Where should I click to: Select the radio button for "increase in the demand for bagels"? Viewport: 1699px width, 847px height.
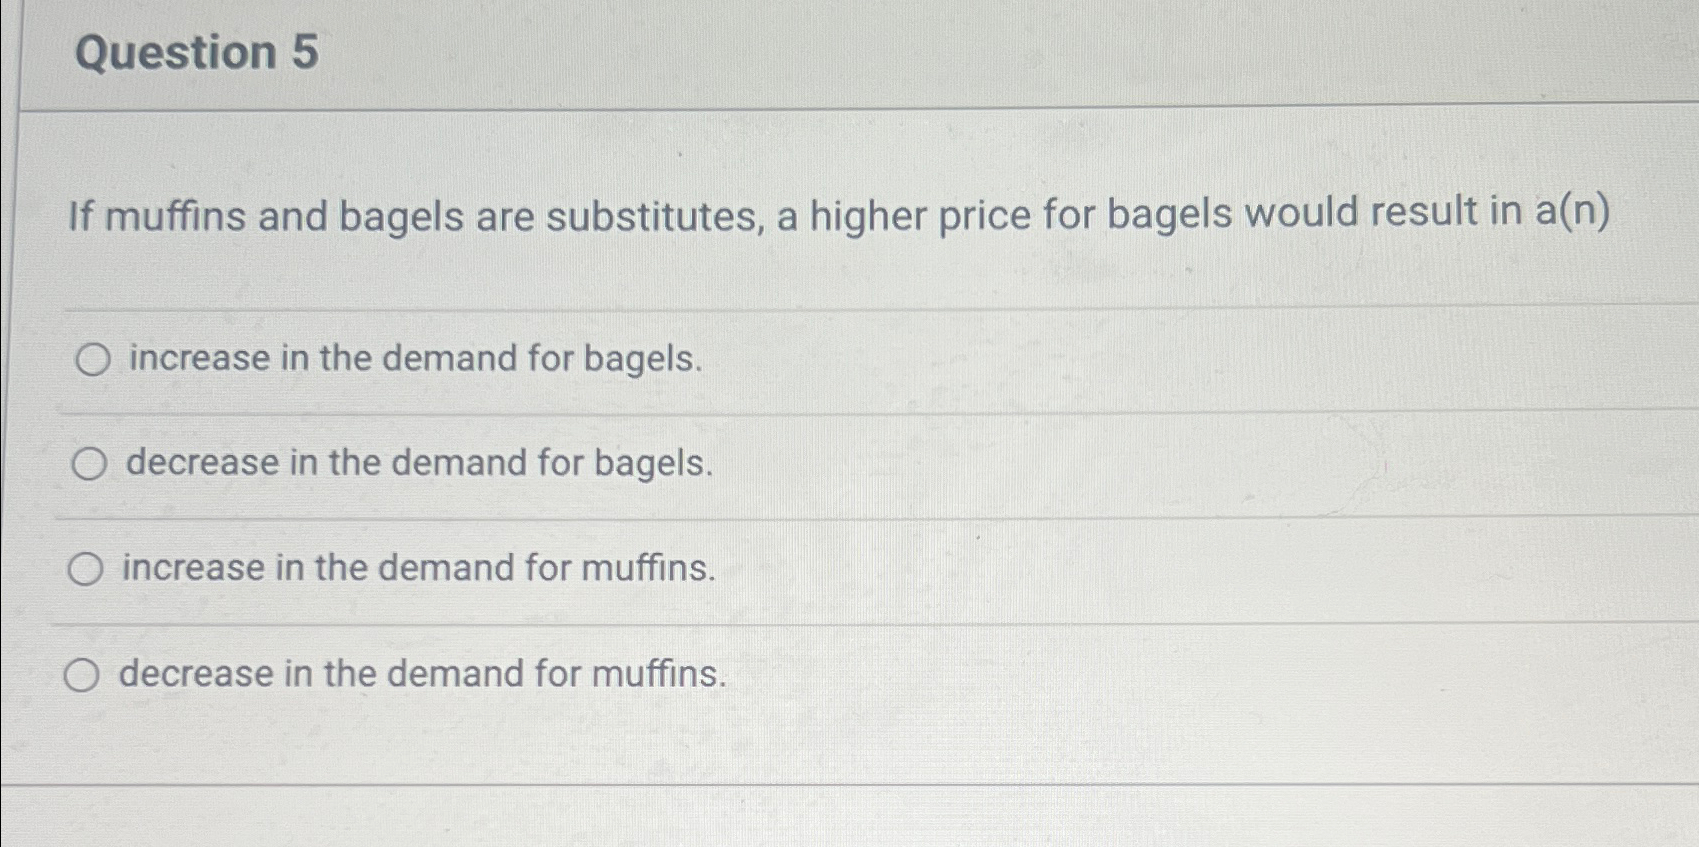click(93, 359)
